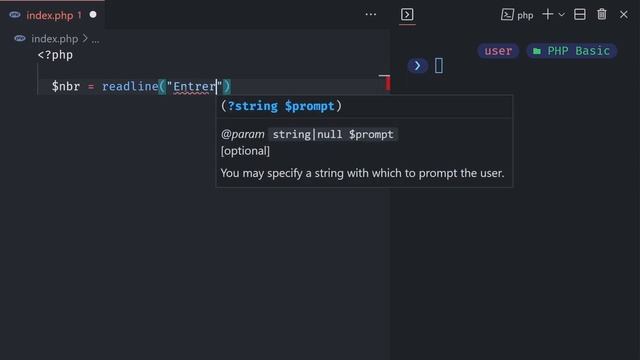The image size is (640, 360).
Task: Open the new terminal launch profile dropdown
Action: point(562,15)
